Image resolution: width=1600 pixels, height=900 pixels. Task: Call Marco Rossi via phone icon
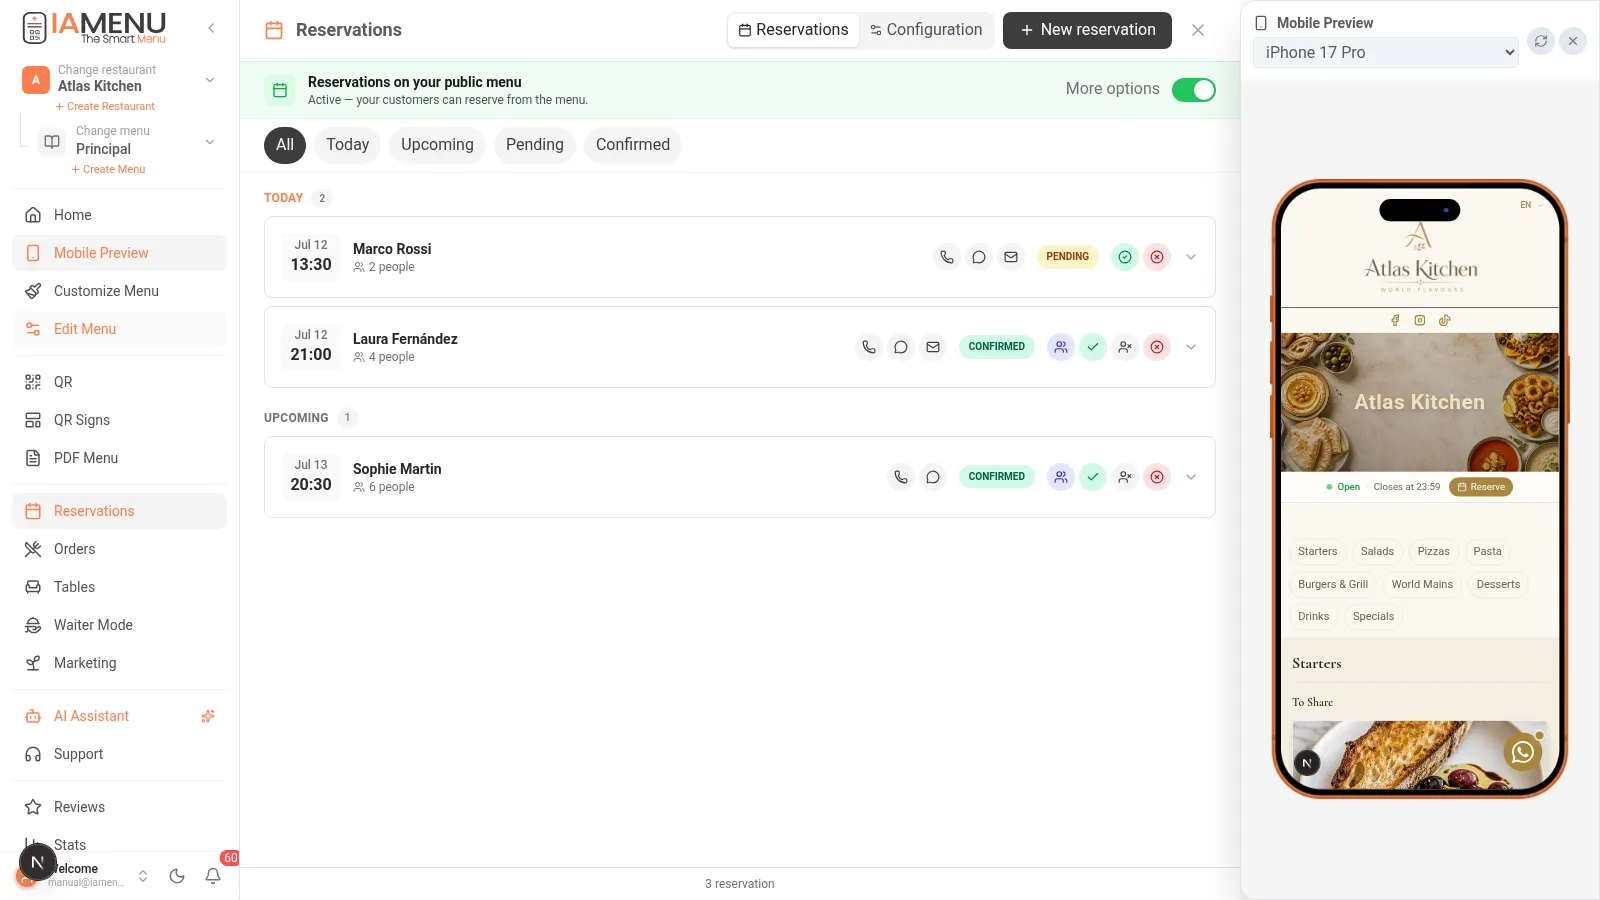click(947, 257)
